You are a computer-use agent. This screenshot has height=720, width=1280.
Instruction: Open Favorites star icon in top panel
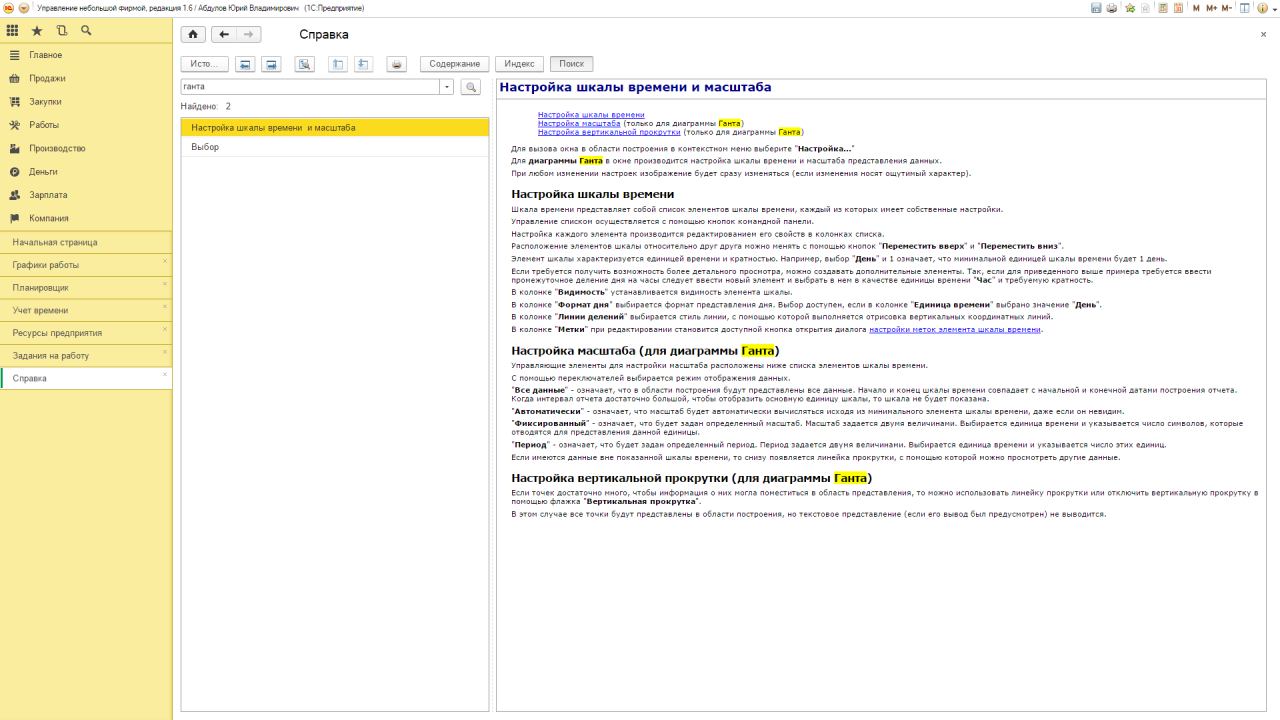pos(37,31)
